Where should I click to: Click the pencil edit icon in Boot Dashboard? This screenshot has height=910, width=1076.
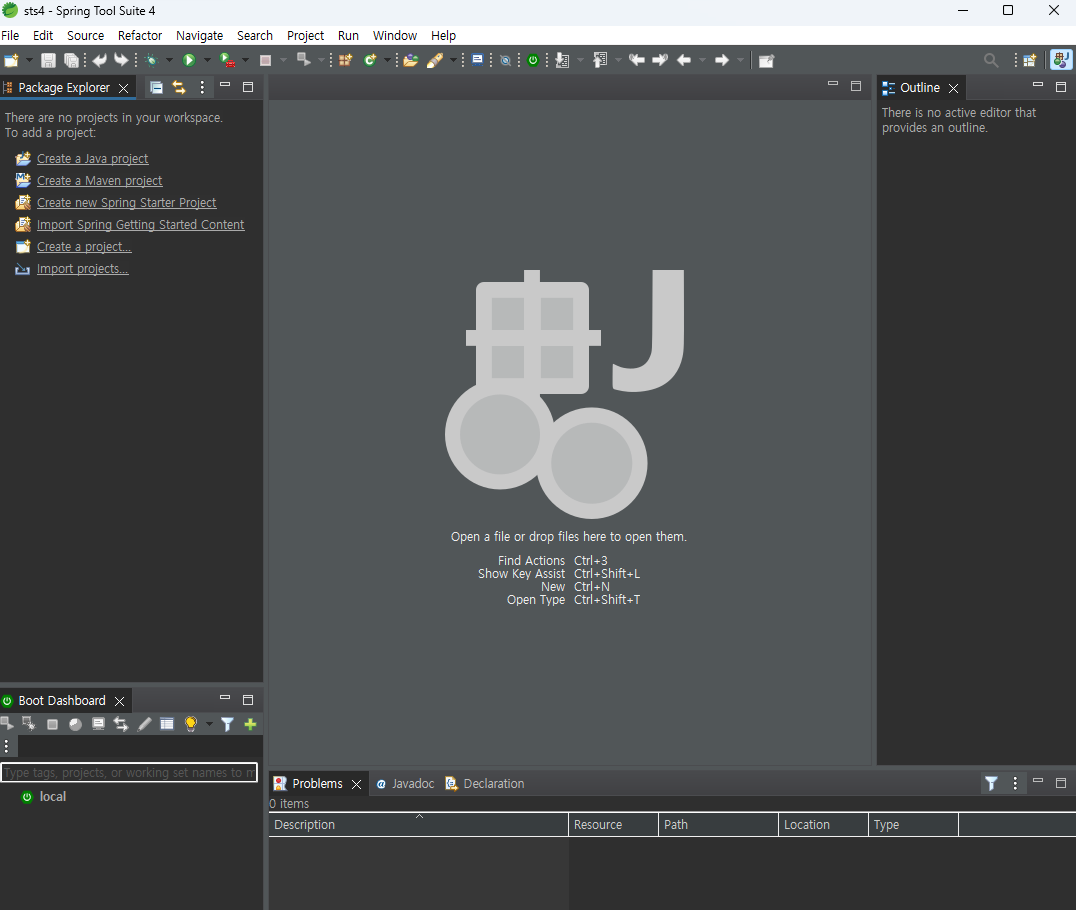coord(143,723)
